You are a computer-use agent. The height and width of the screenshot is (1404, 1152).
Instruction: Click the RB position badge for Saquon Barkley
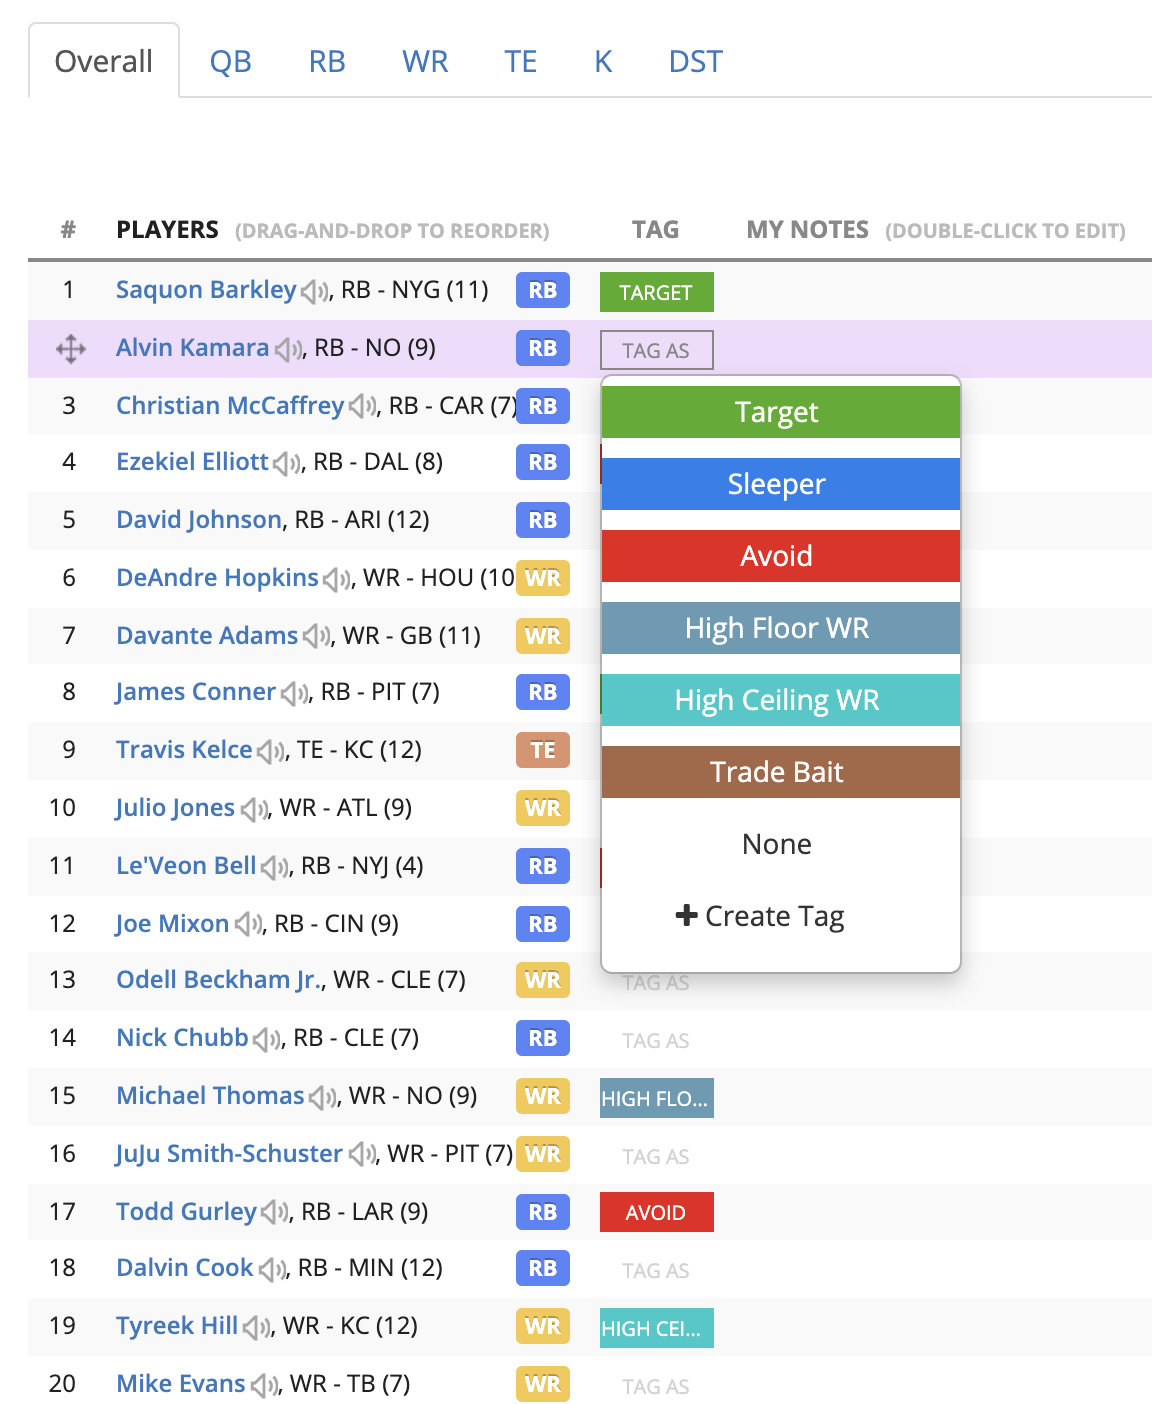point(543,290)
